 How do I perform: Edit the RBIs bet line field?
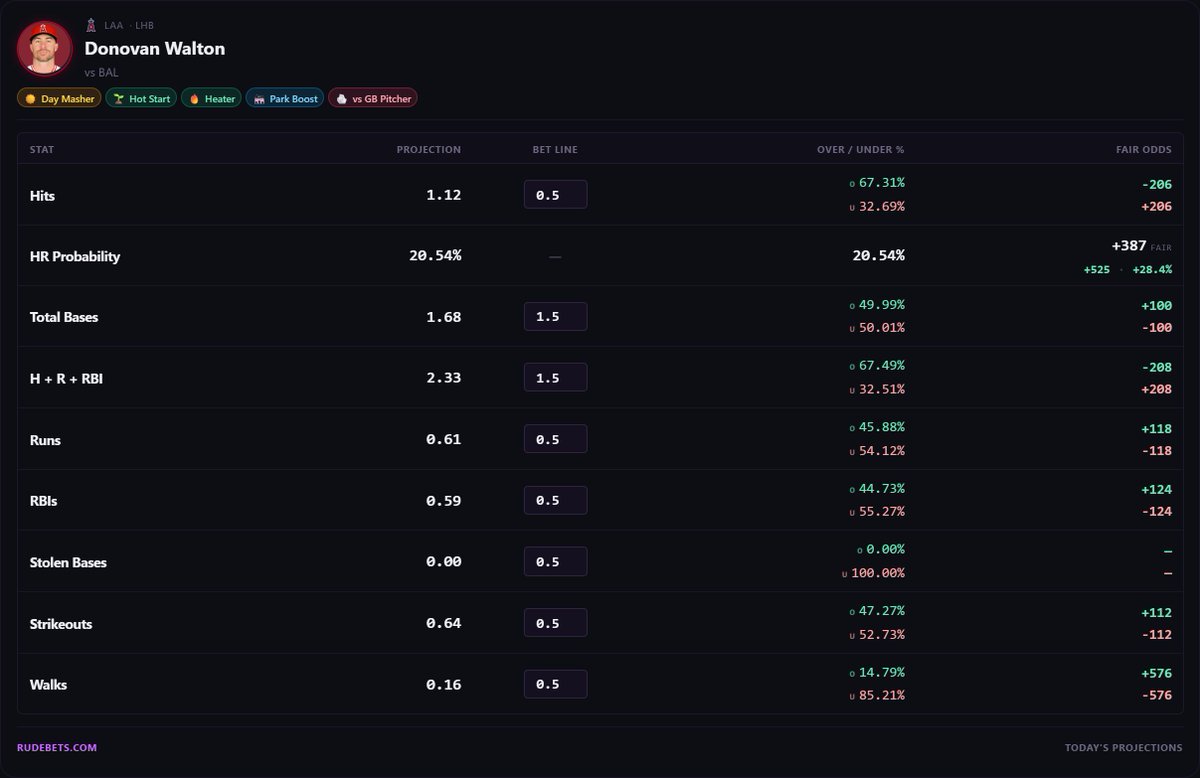point(555,500)
